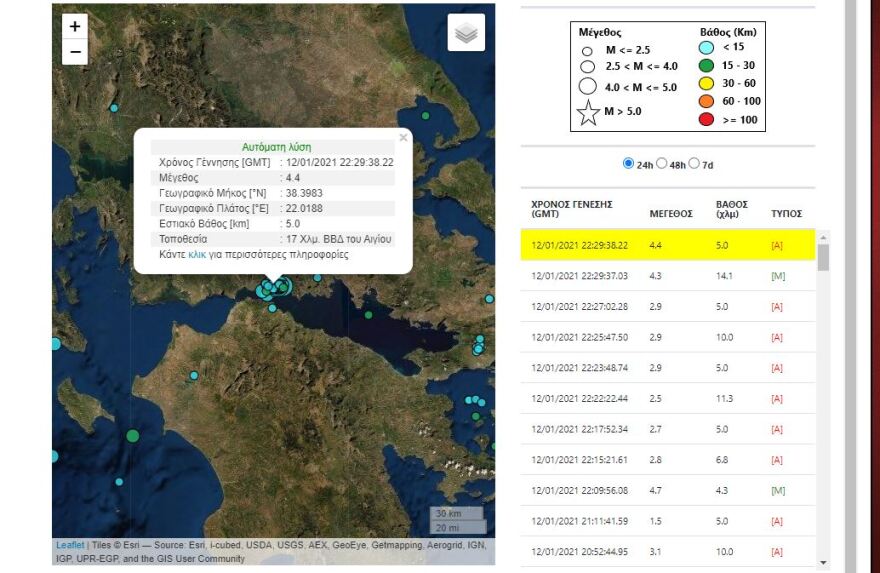880x573 pixels.
Task: Click the large circle marker under the popup tip
Action: point(282,286)
